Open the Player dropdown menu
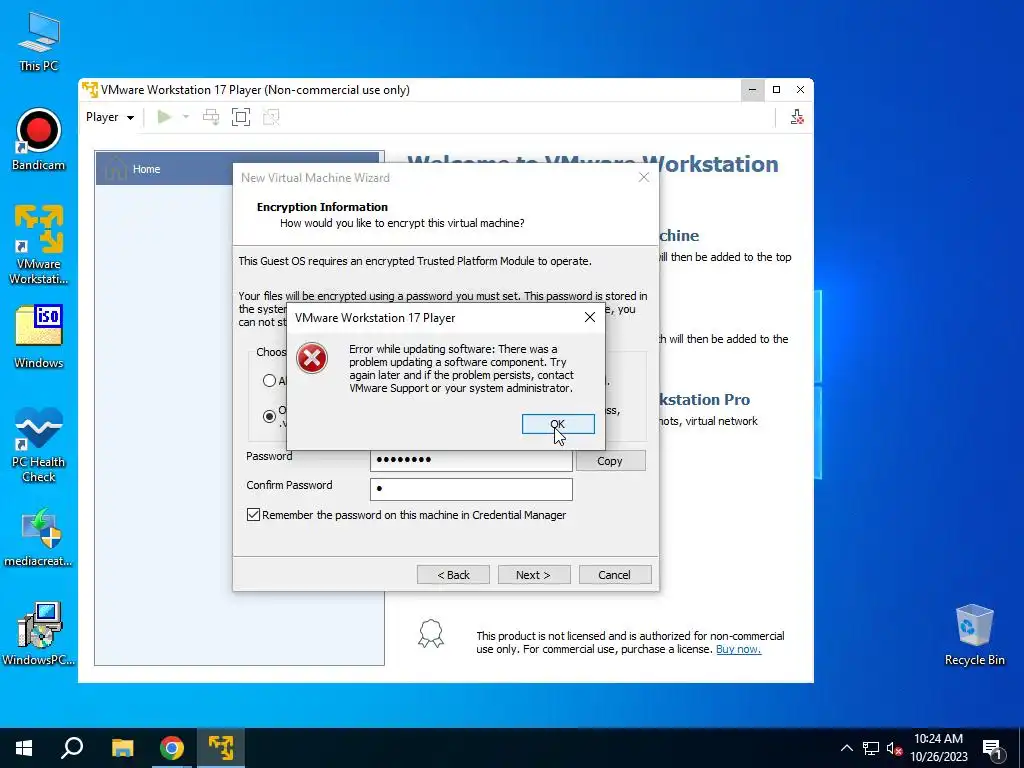This screenshot has height=768, width=1024. 110,117
